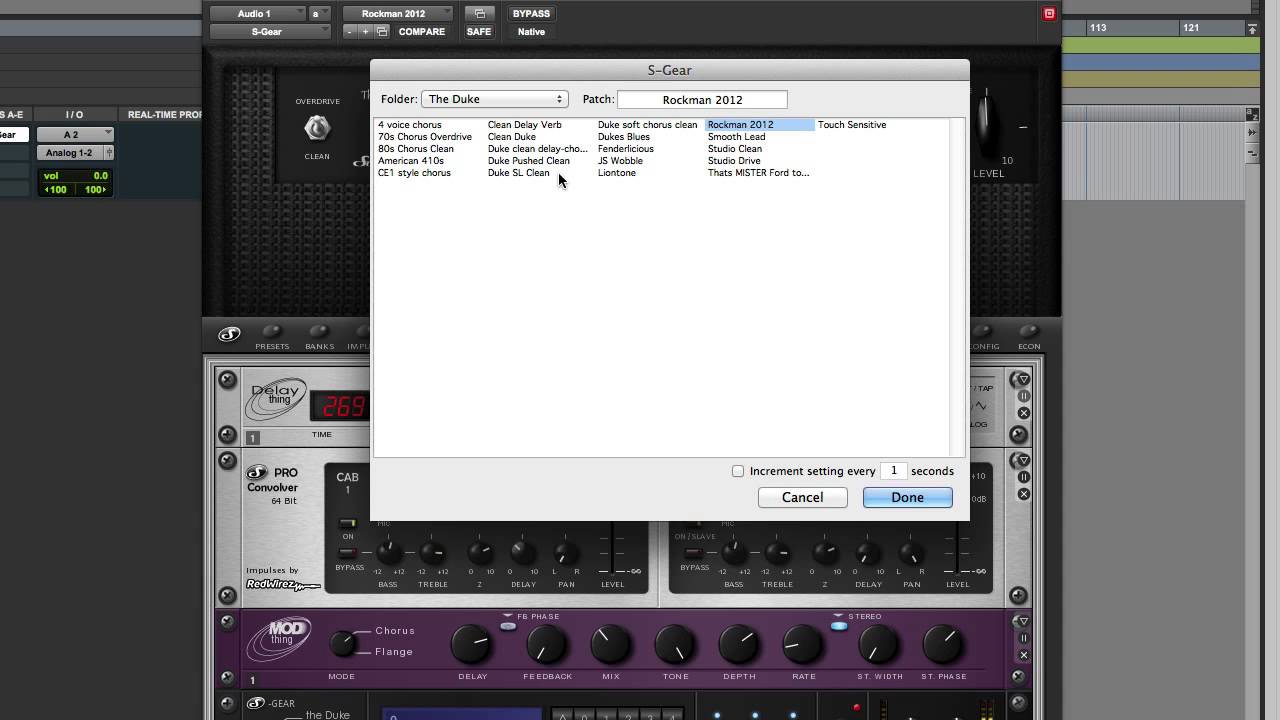This screenshot has width=1280, height=720.
Task: Click the previous preset minus button
Action: [350, 31]
